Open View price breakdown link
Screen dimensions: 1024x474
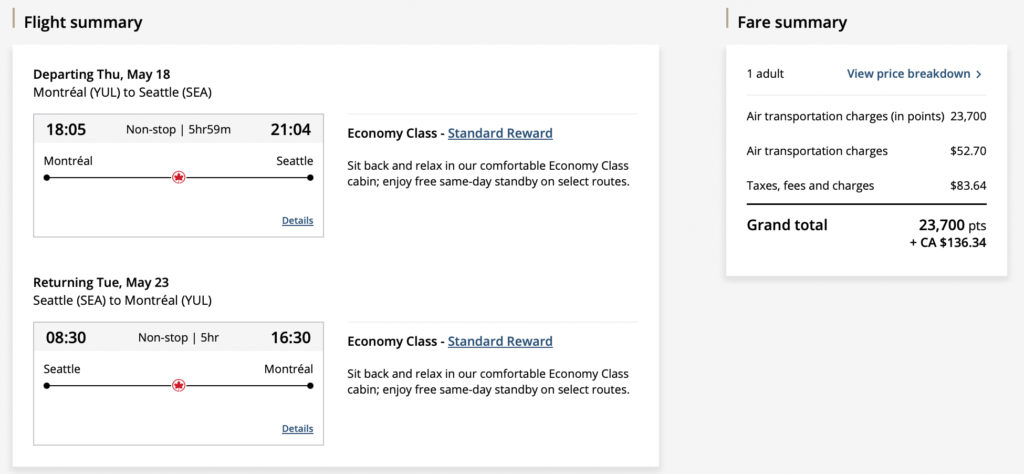(908, 74)
